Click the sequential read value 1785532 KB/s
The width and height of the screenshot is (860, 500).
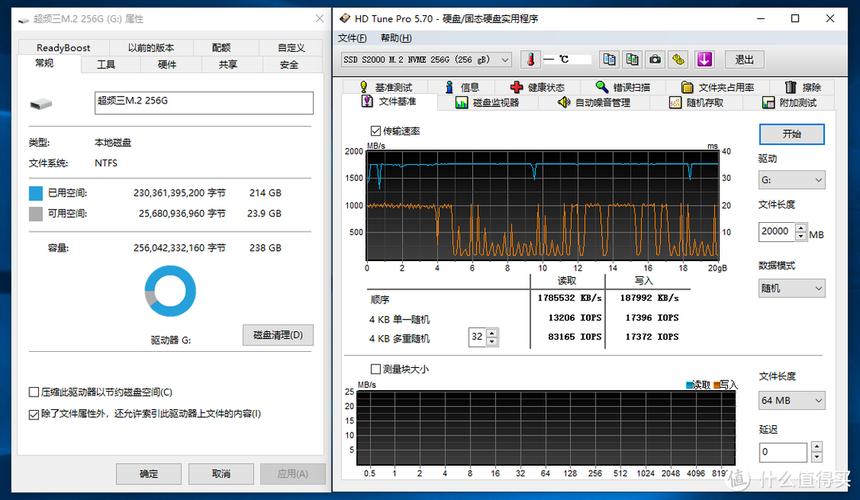(x=569, y=298)
